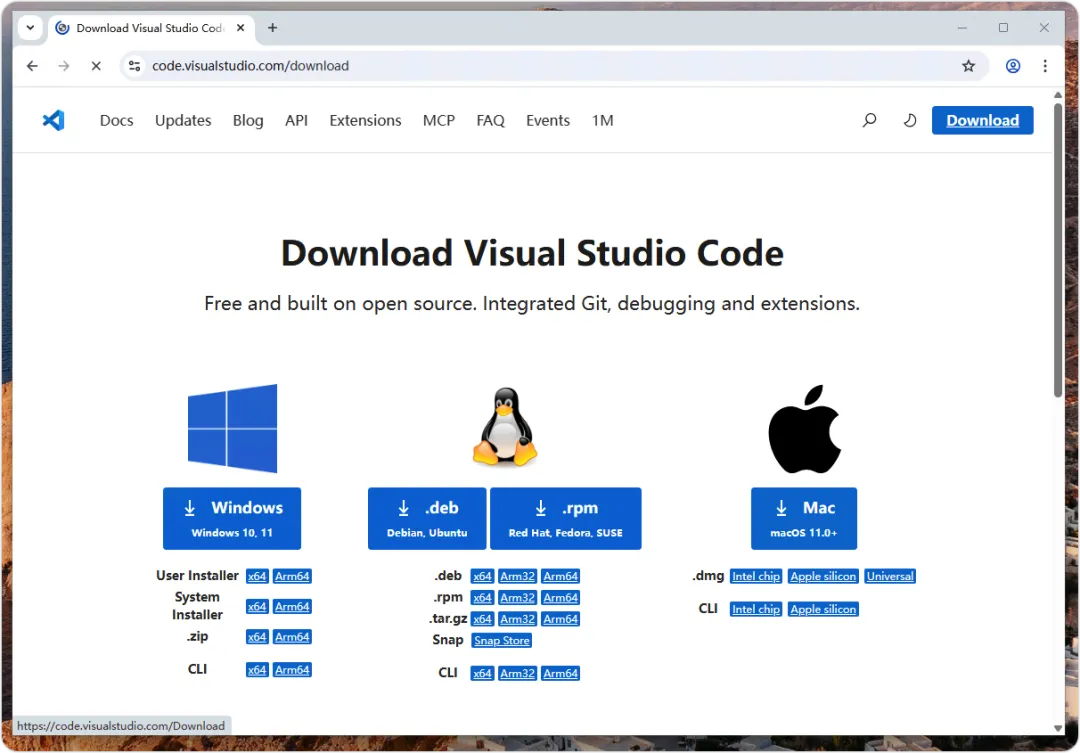Screen dimensions: 1080x753
Task: Open Events nav link
Action: coord(548,121)
